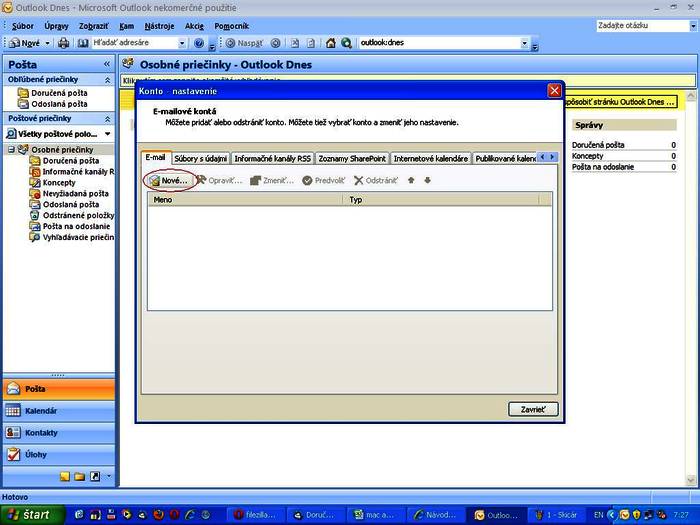Open Pošta mail navigation pane button
This screenshot has height=525, width=700.
pyautogui.click(x=59, y=389)
